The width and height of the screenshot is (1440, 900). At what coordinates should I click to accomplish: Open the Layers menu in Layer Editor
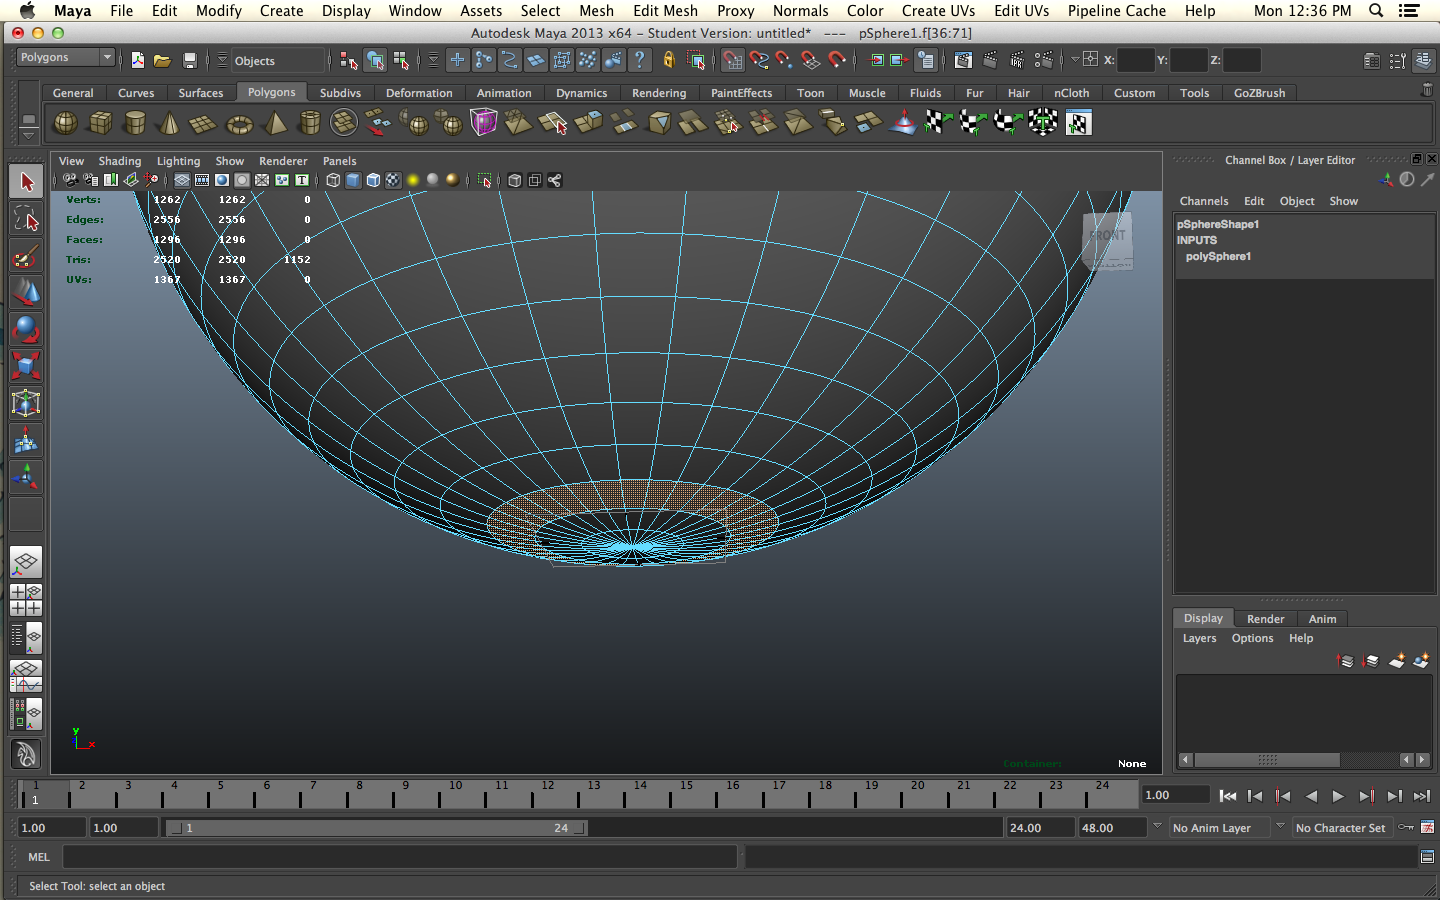(x=1199, y=638)
